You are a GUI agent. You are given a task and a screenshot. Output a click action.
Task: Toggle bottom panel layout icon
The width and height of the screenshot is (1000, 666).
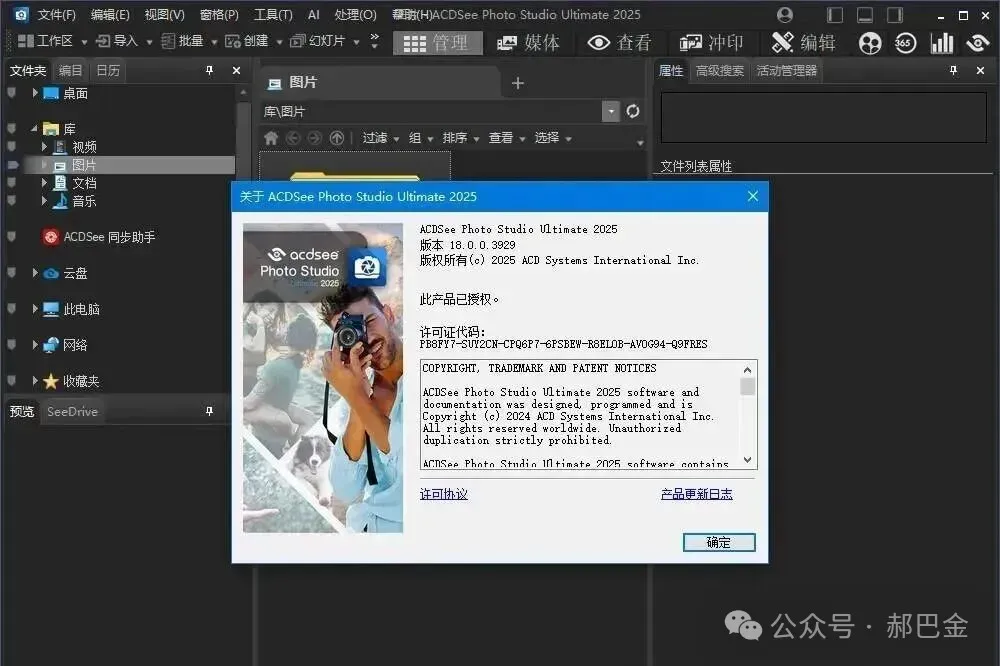[865, 15]
